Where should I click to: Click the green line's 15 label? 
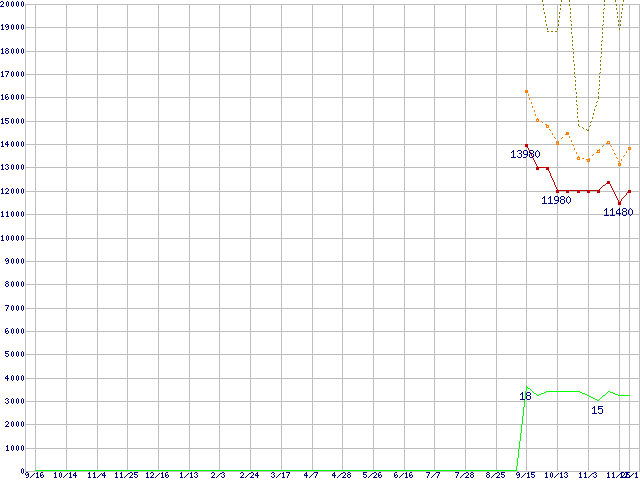(597, 410)
